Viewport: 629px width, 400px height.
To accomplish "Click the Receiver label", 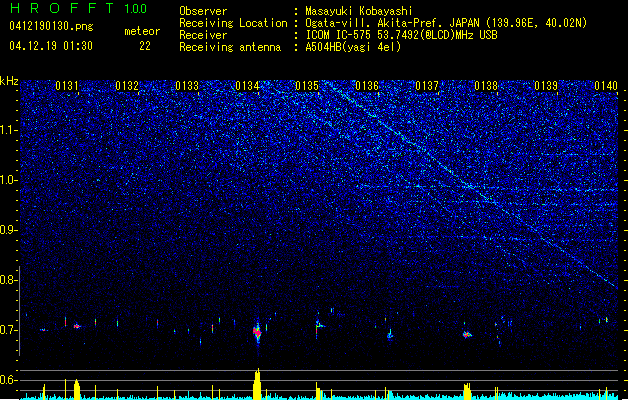I will [203, 35].
